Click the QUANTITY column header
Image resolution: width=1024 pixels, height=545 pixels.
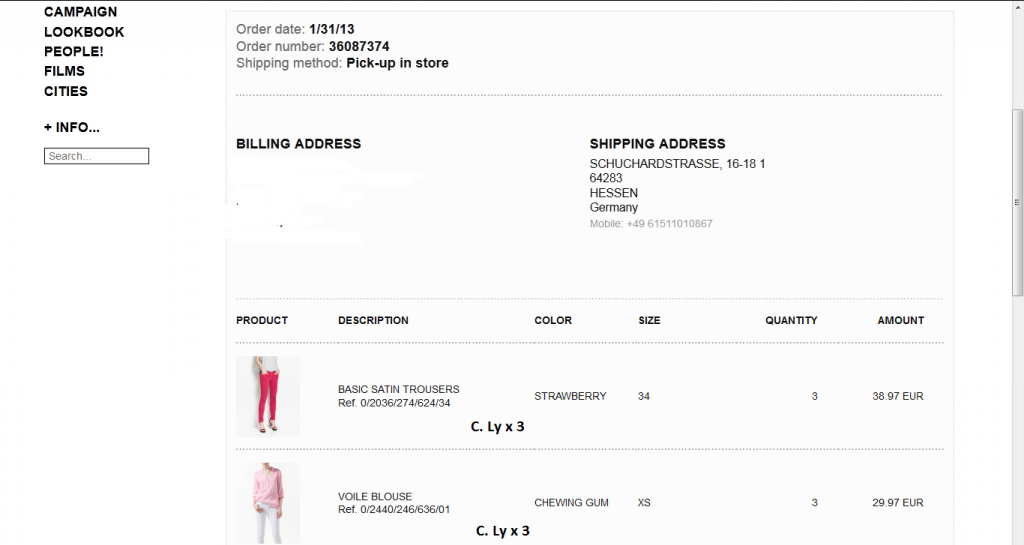(x=791, y=320)
